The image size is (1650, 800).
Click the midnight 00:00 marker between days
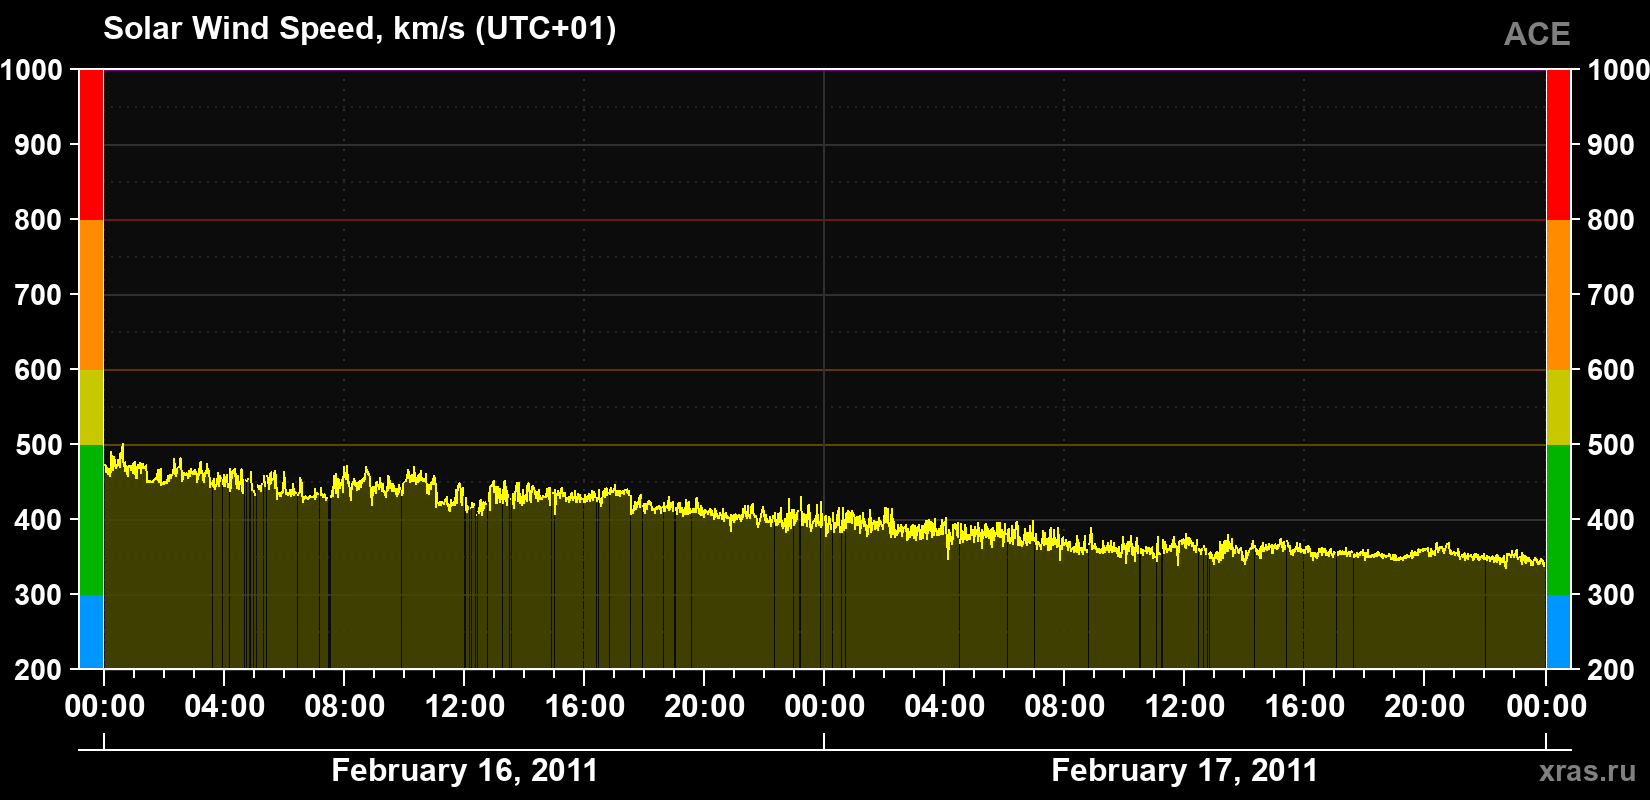pos(824,706)
